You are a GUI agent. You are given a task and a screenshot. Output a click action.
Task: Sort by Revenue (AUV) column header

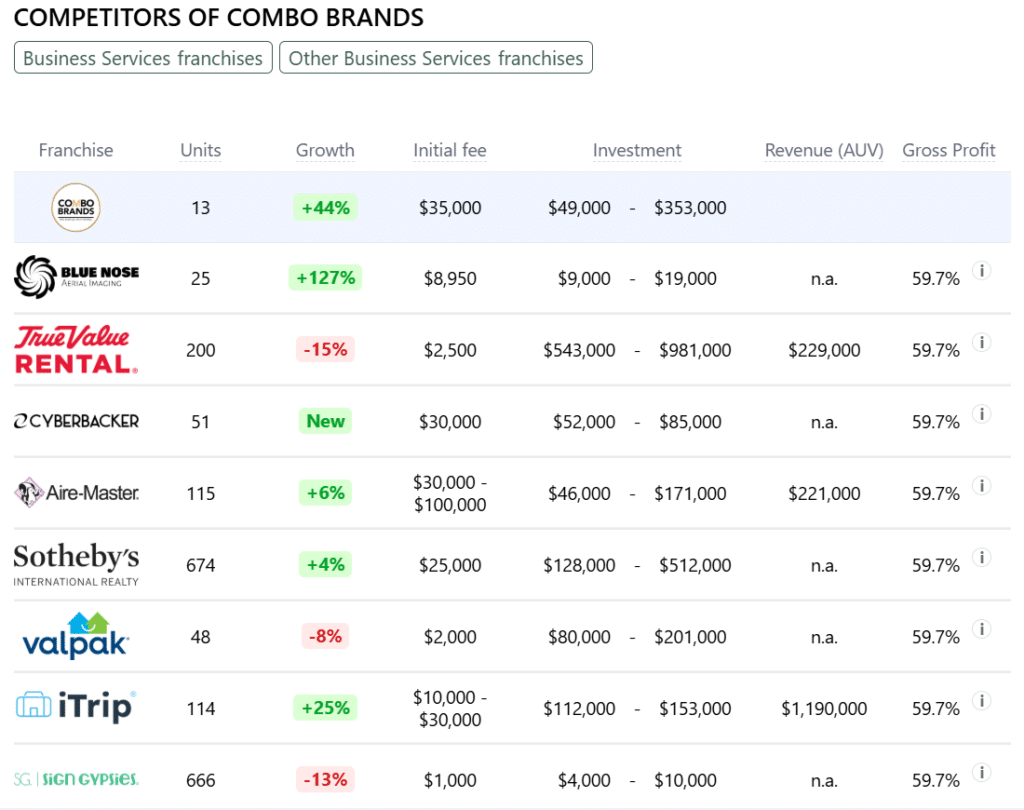point(824,150)
